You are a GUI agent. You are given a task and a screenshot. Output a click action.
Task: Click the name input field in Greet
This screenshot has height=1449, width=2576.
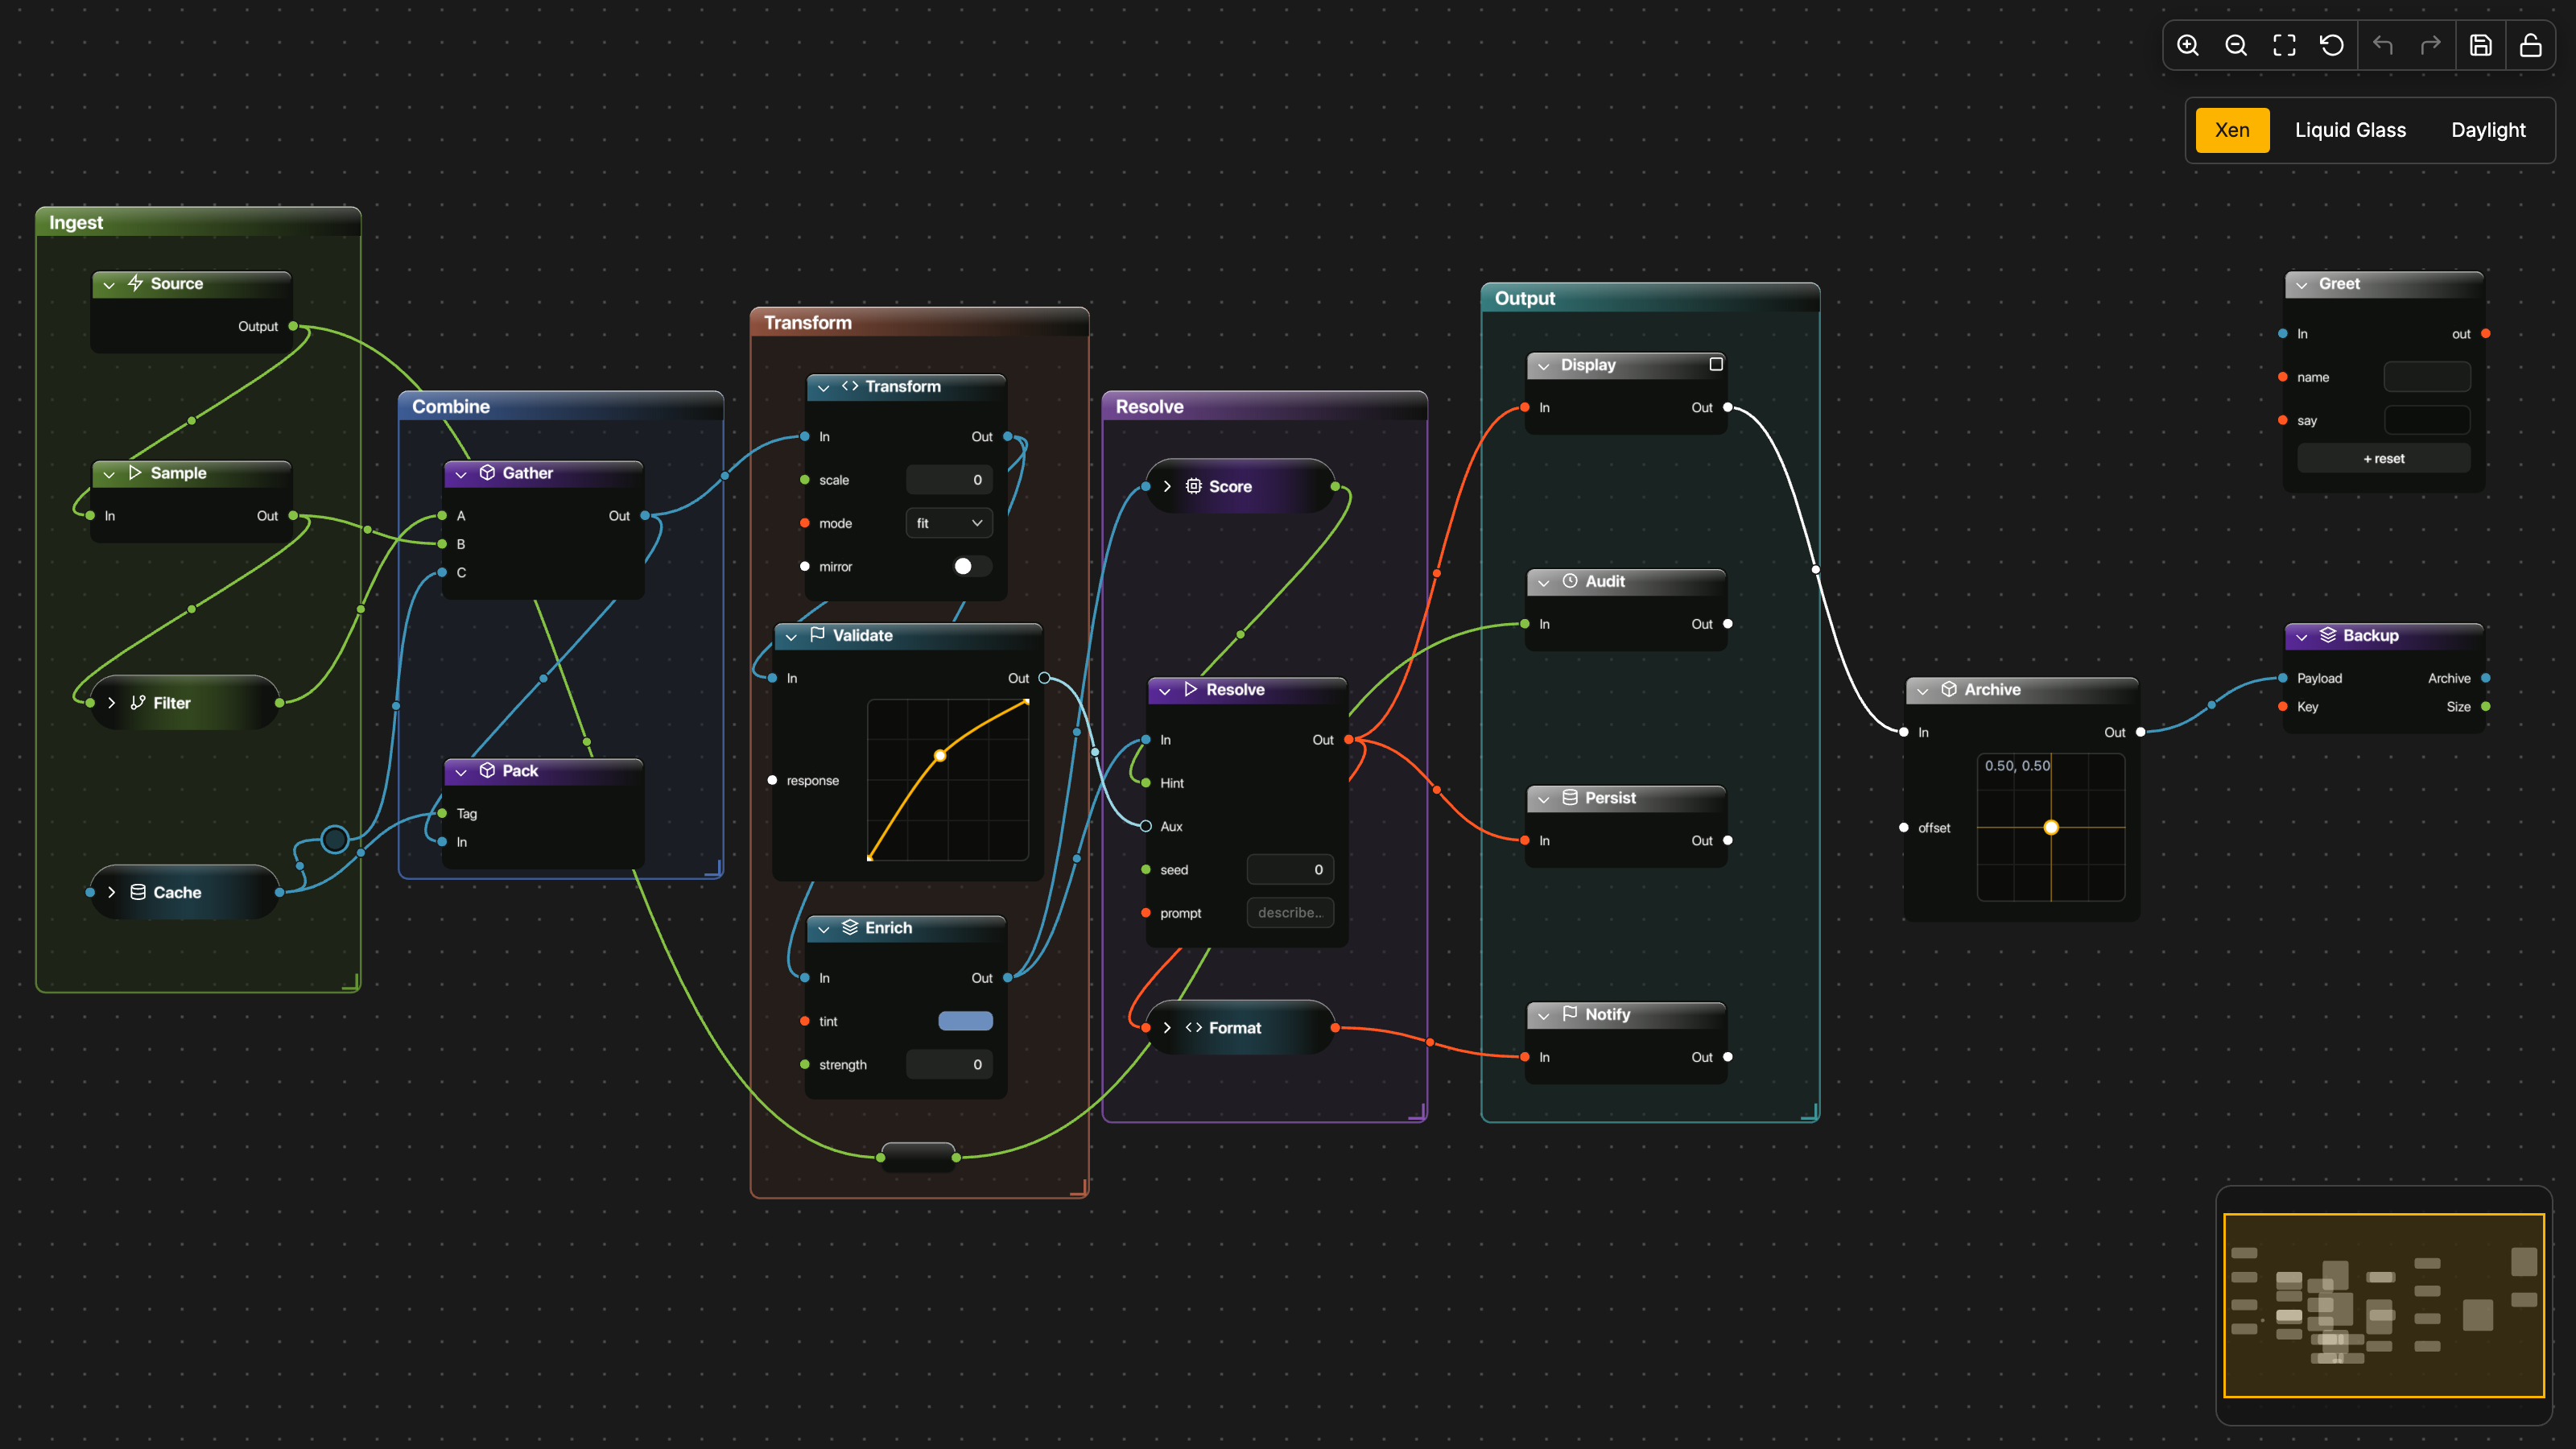tap(2427, 377)
